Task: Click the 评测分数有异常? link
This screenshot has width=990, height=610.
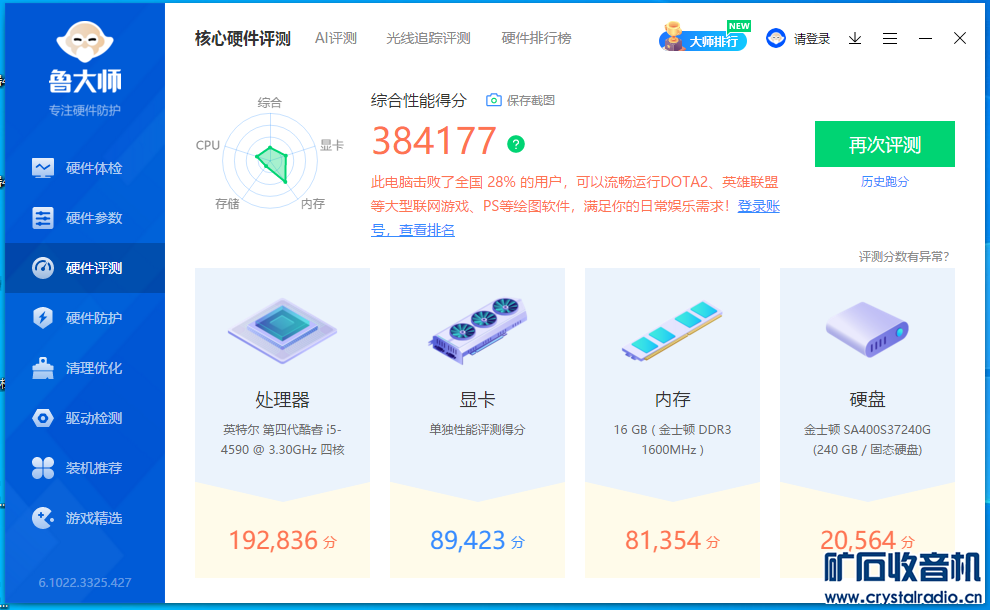Action: [904, 256]
